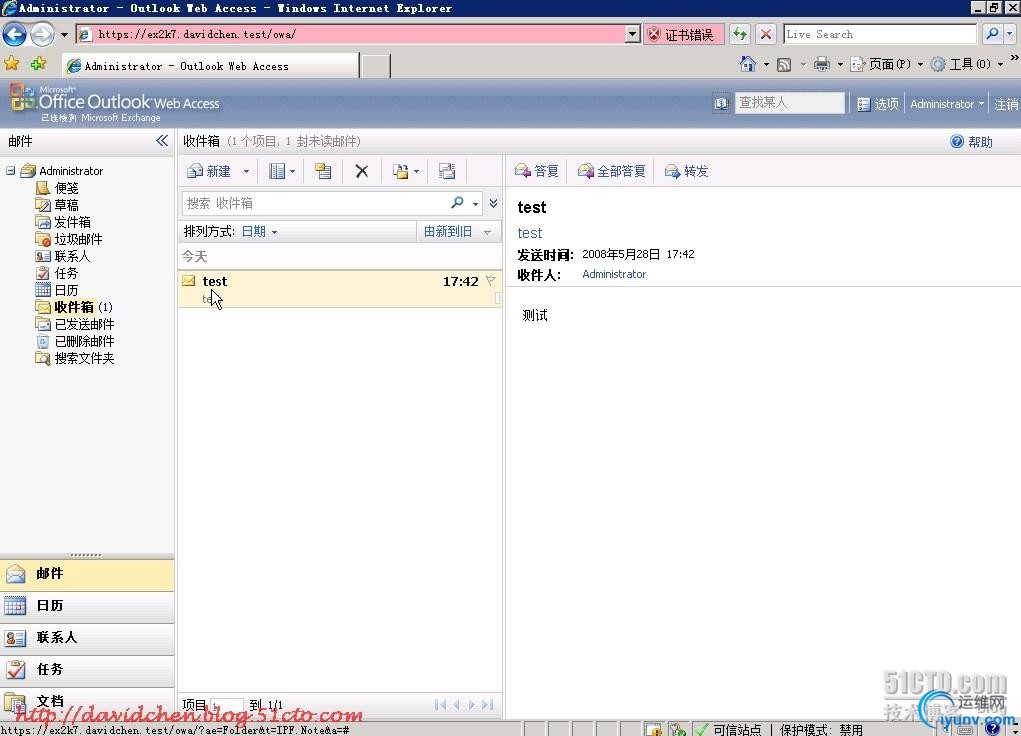Click the Print icon in IE toolbar
This screenshot has height=736, width=1021.
(x=822, y=64)
